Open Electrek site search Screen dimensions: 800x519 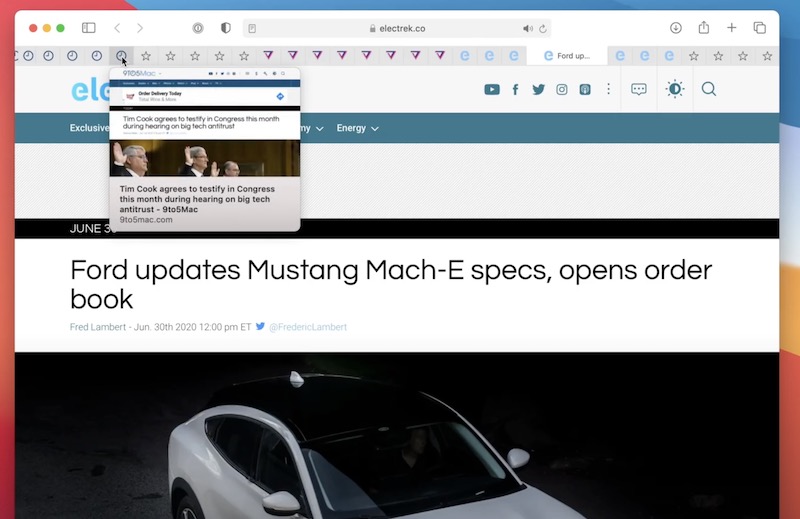[709, 89]
